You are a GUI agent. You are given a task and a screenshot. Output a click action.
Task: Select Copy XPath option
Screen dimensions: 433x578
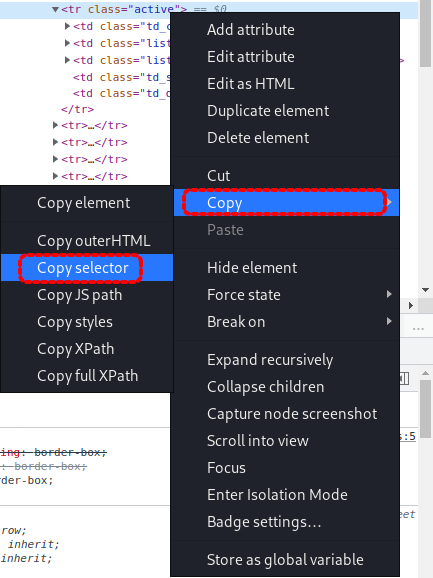(87, 349)
